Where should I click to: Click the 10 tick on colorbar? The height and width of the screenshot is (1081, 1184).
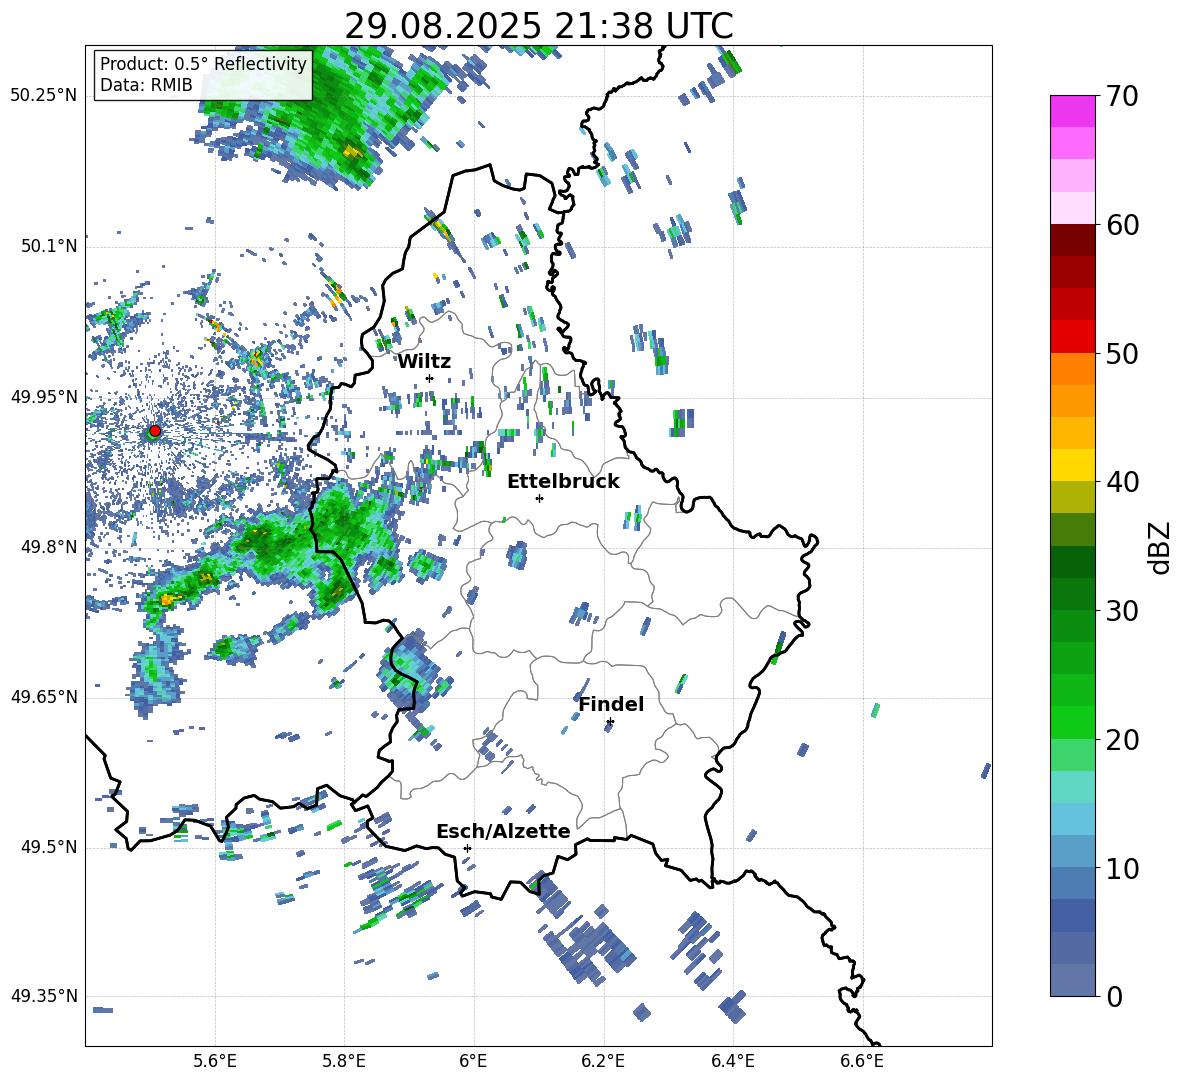pyautogui.click(x=1122, y=868)
